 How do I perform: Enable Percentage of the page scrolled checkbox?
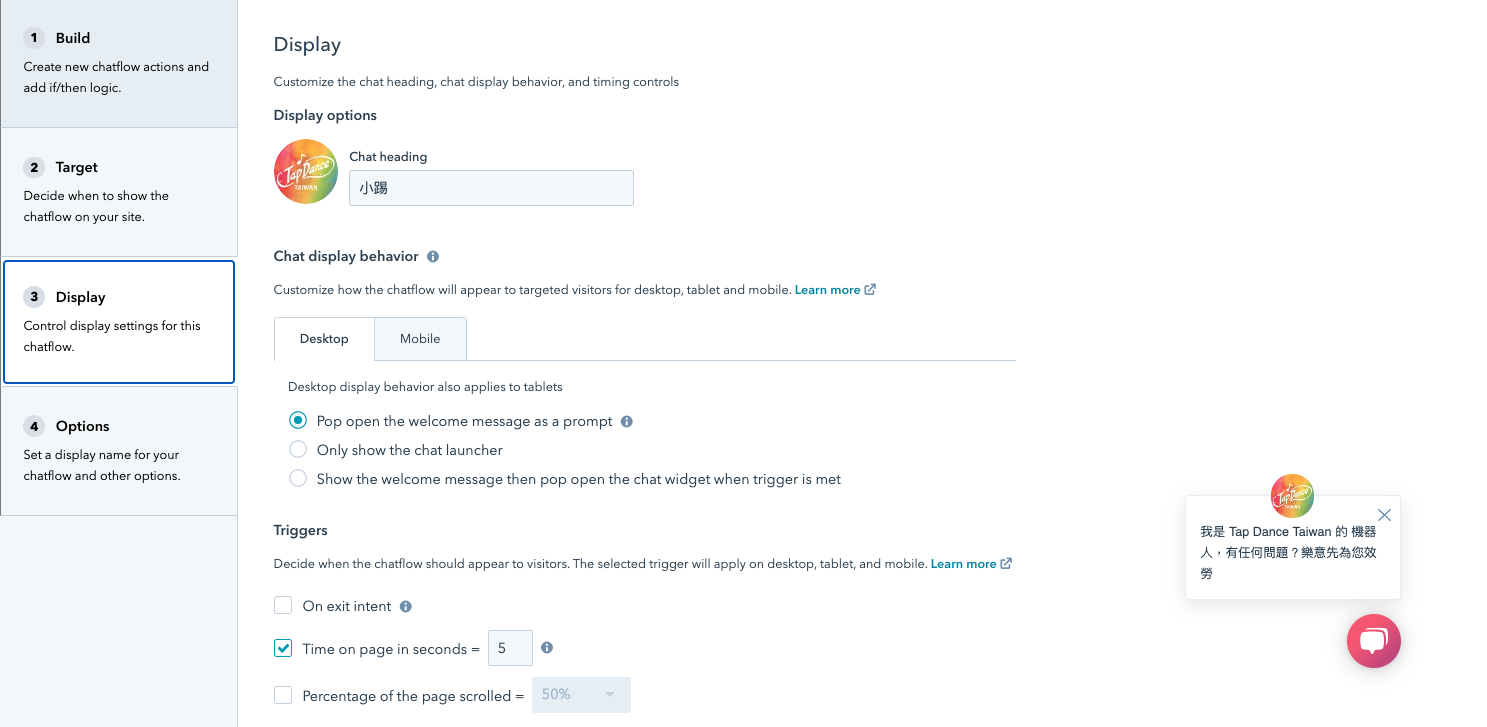[x=283, y=695]
